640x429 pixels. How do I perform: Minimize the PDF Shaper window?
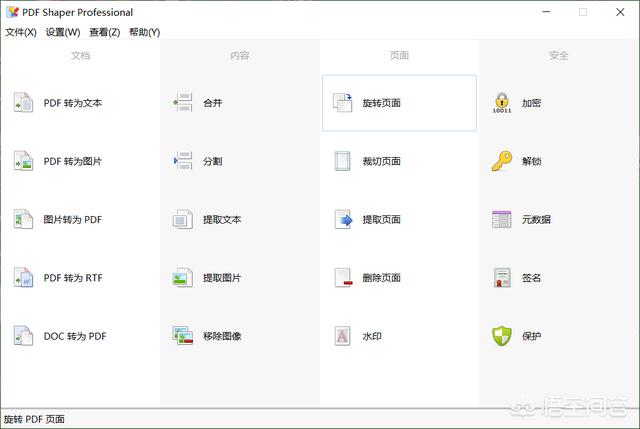tap(546, 12)
